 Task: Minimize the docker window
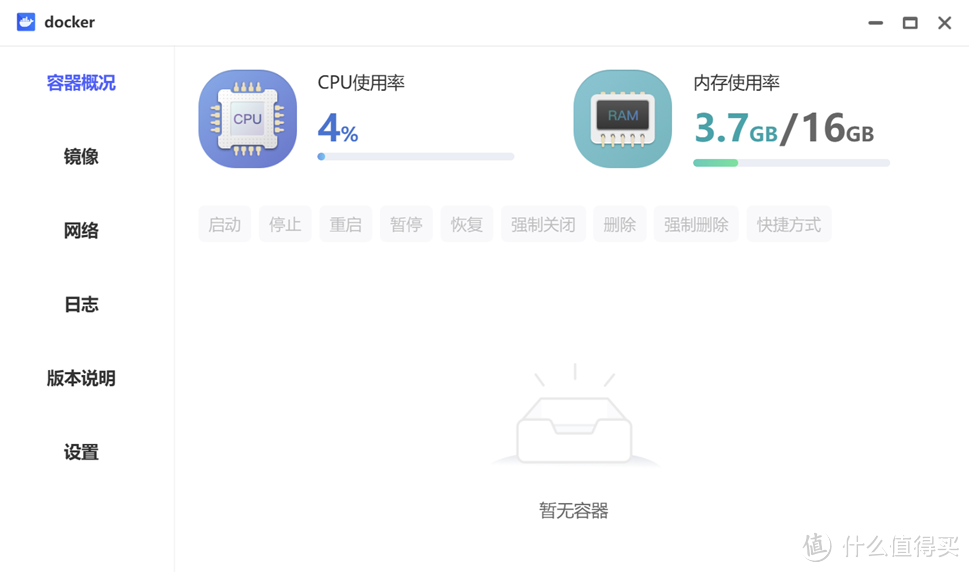(876, 23)
